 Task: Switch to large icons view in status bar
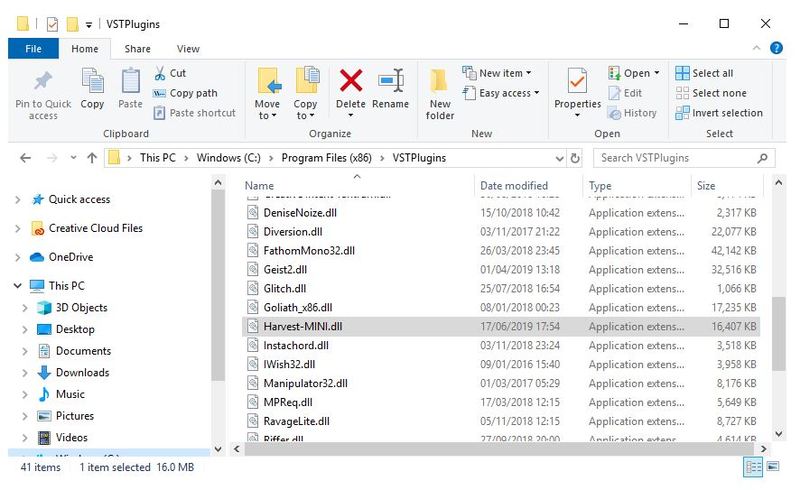(x=773, y=467)
